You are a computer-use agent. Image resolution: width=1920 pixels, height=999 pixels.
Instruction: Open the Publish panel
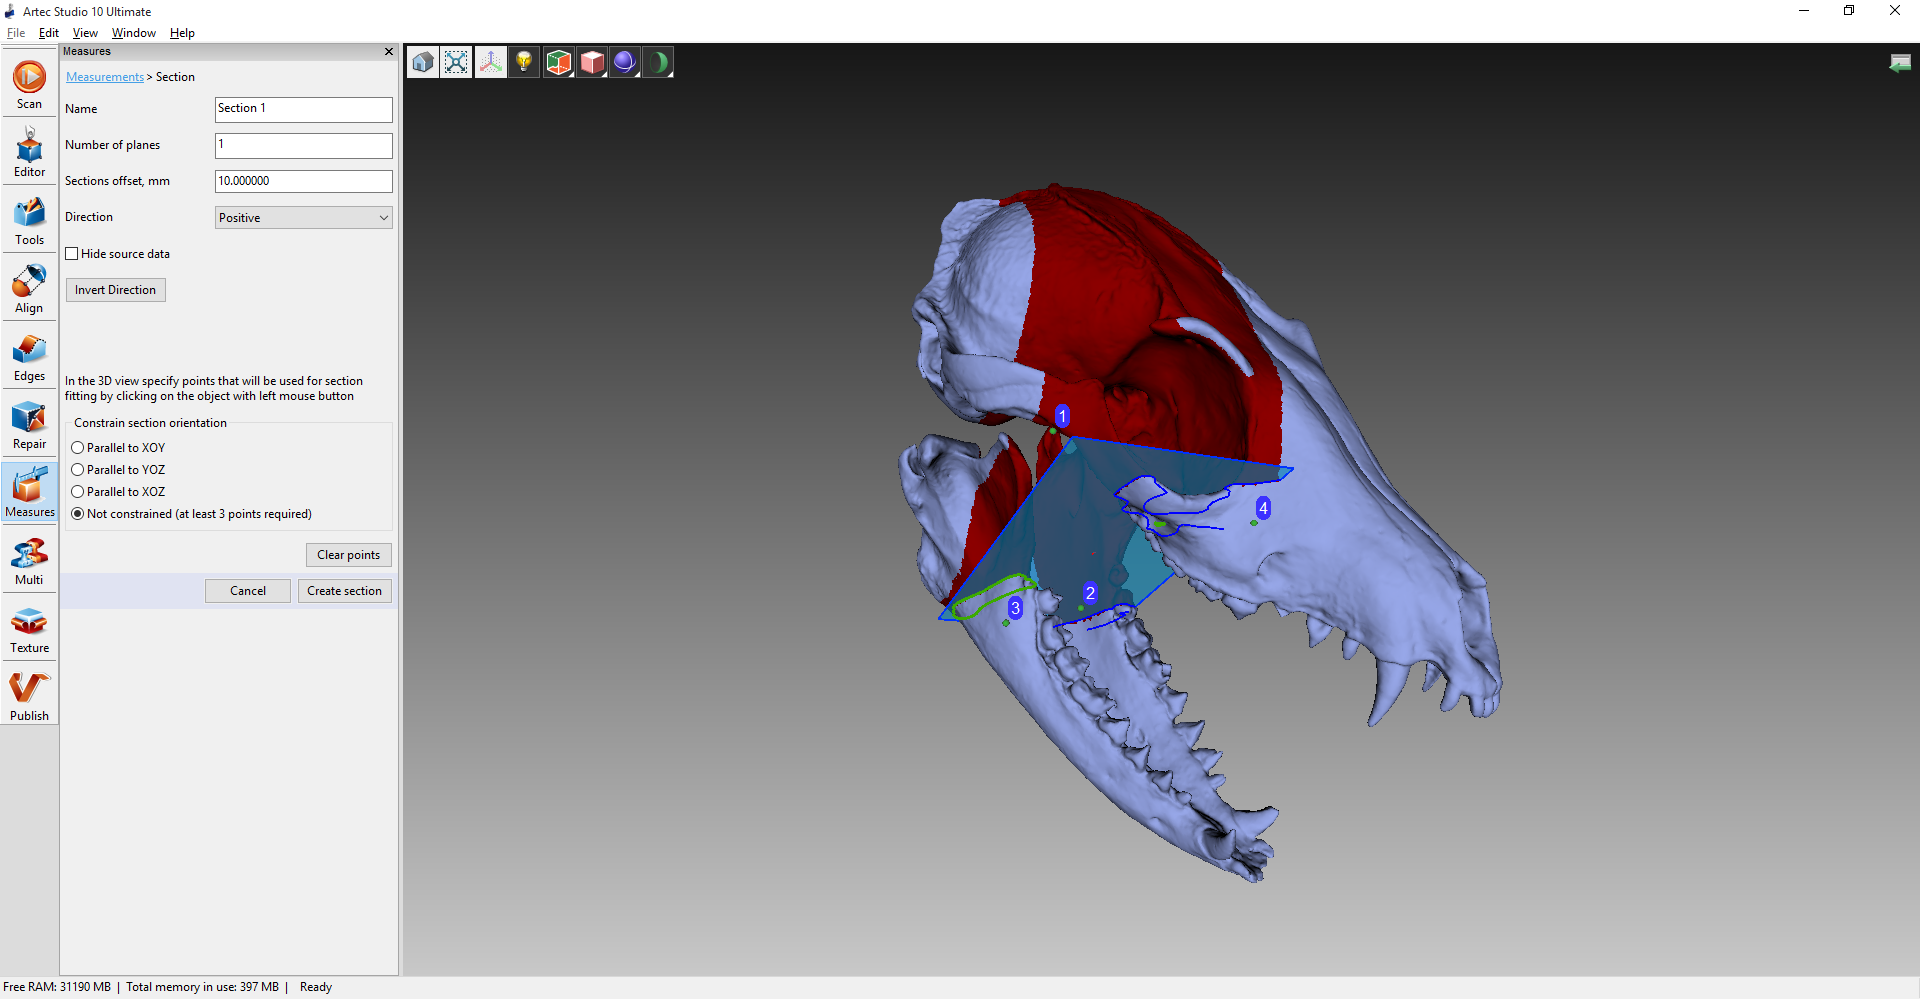coord(29,697)
